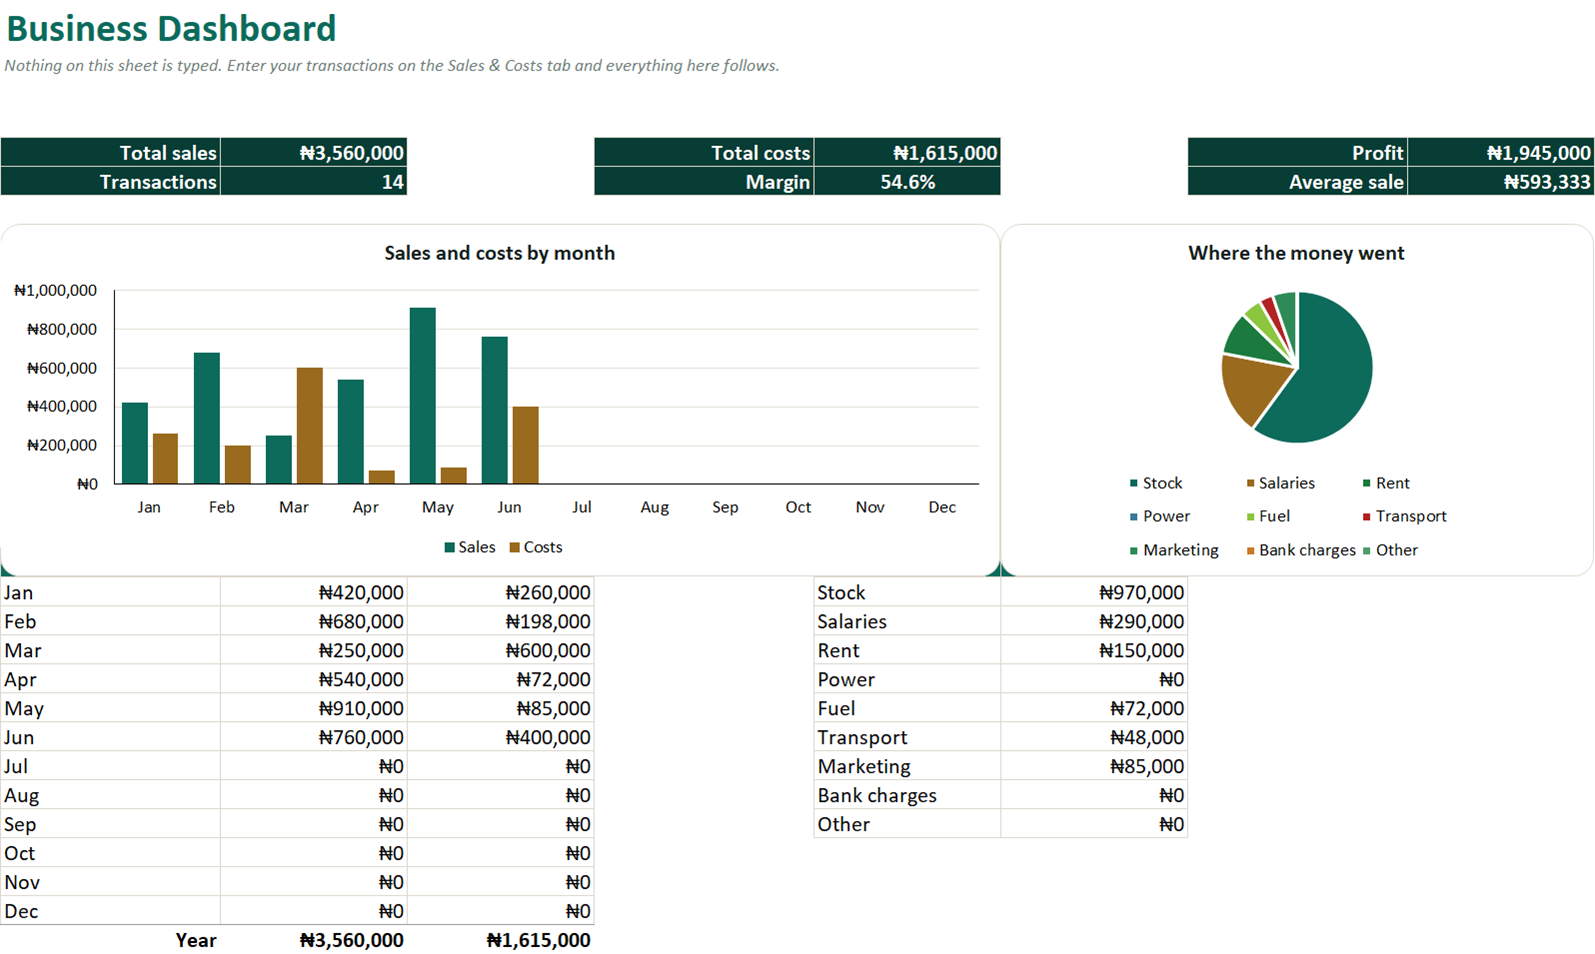Click the Salaries amount ₦290,000 cell
Screen dimensions: 1595x954
click(1093, 621)
